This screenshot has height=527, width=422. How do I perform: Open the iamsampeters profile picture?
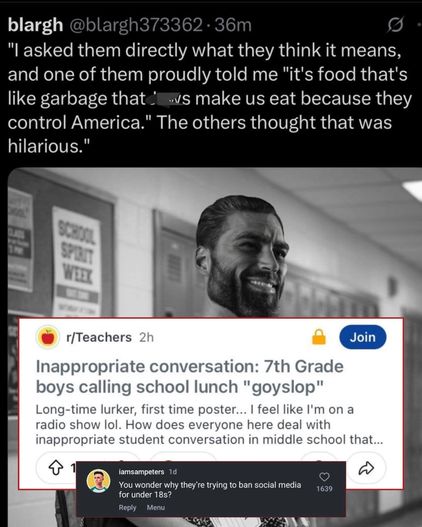pyautogui.click(x=98, y=481)
